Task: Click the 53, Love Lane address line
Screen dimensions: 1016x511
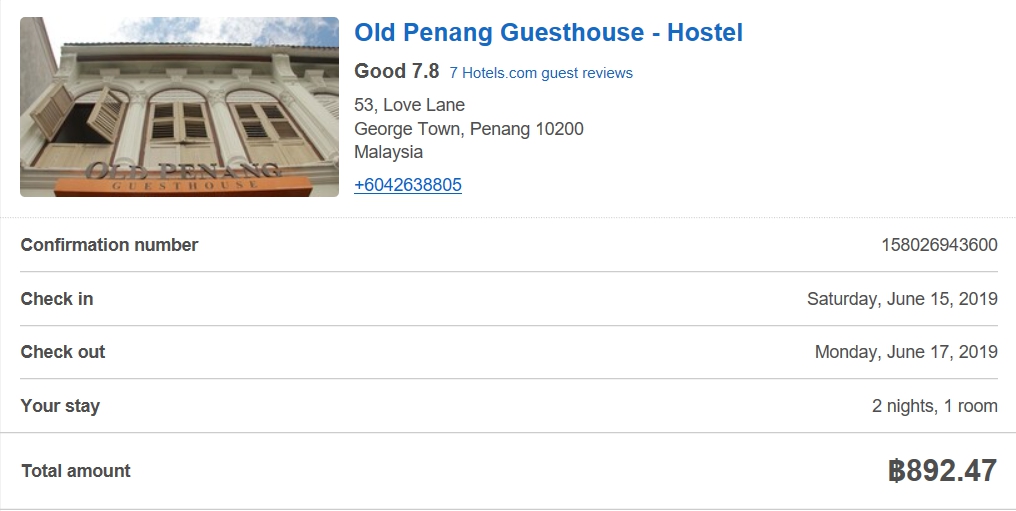Action: [x=409, y=105]
